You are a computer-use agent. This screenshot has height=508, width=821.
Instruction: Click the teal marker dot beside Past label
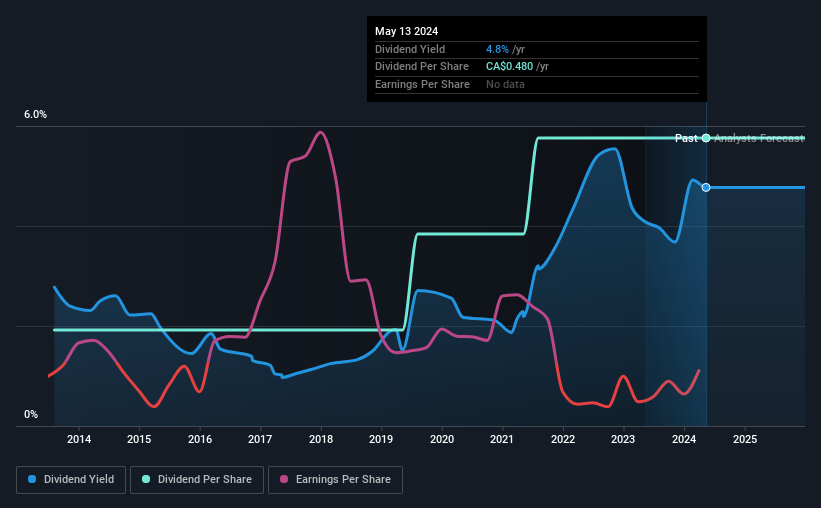(x=706, y=138)
